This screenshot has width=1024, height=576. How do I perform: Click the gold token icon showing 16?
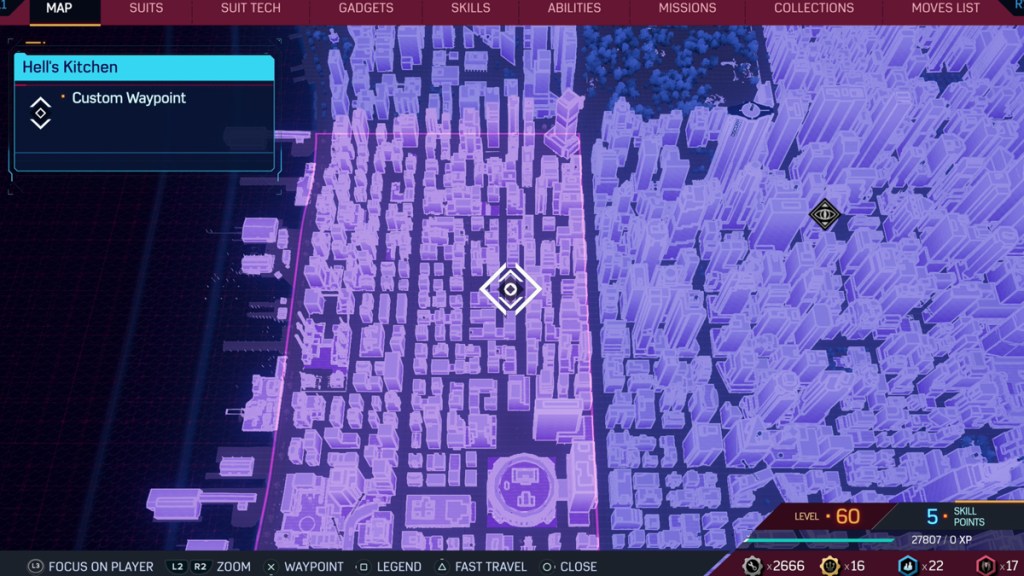coord(830,566)
